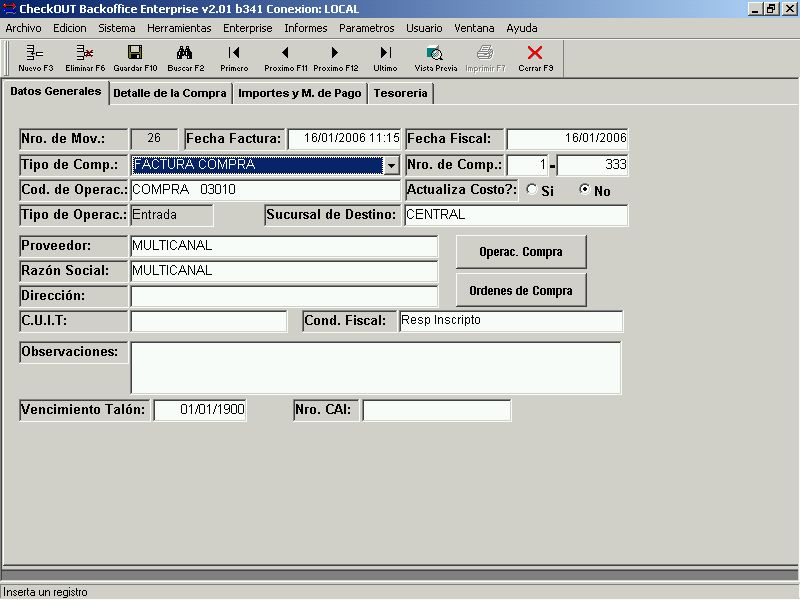Save with the Guardar F10 floppy icon
Viewport: 800px width, 600px height.
(135, 58)
